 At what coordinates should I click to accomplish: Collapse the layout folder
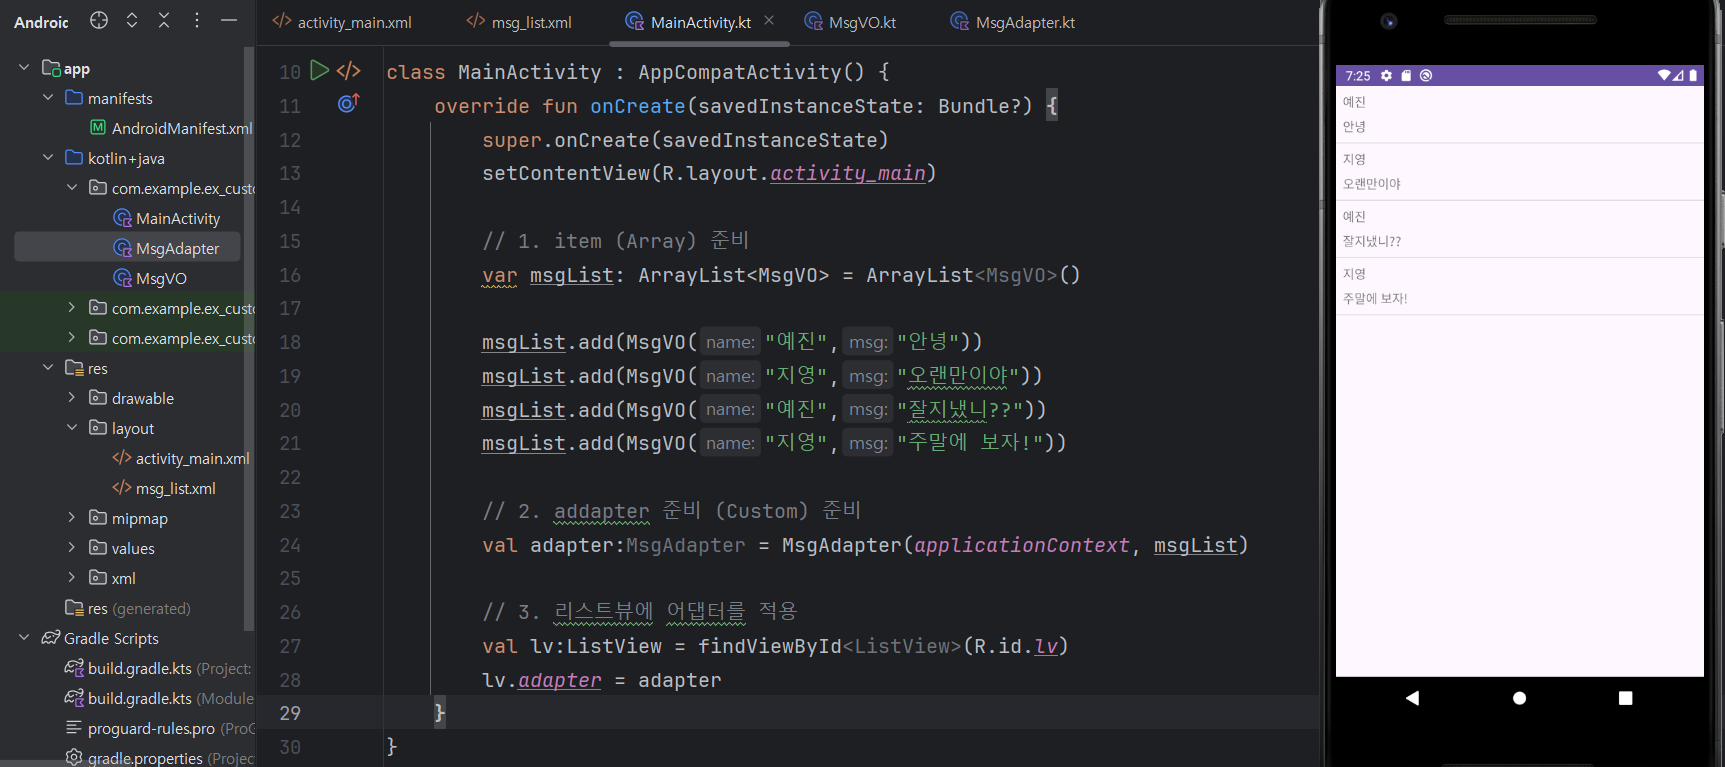[x=71, y=427]
